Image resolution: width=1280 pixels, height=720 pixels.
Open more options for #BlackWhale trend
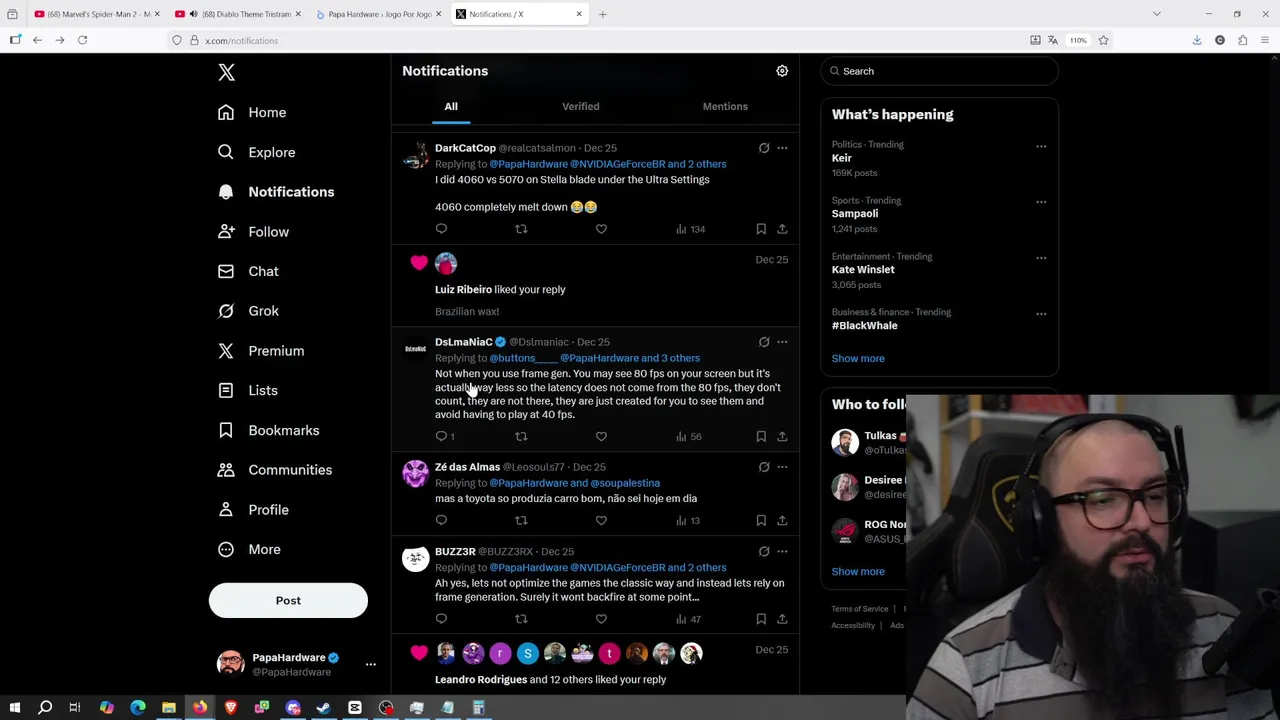[x=1041, y=314]
